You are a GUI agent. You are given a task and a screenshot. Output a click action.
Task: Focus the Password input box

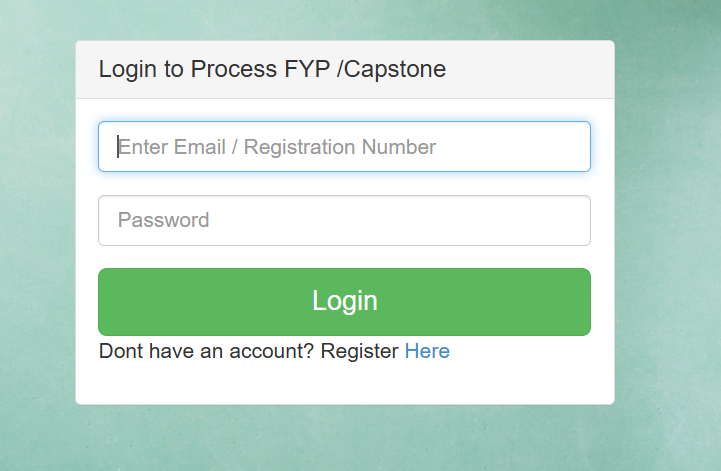coord(344,220)
